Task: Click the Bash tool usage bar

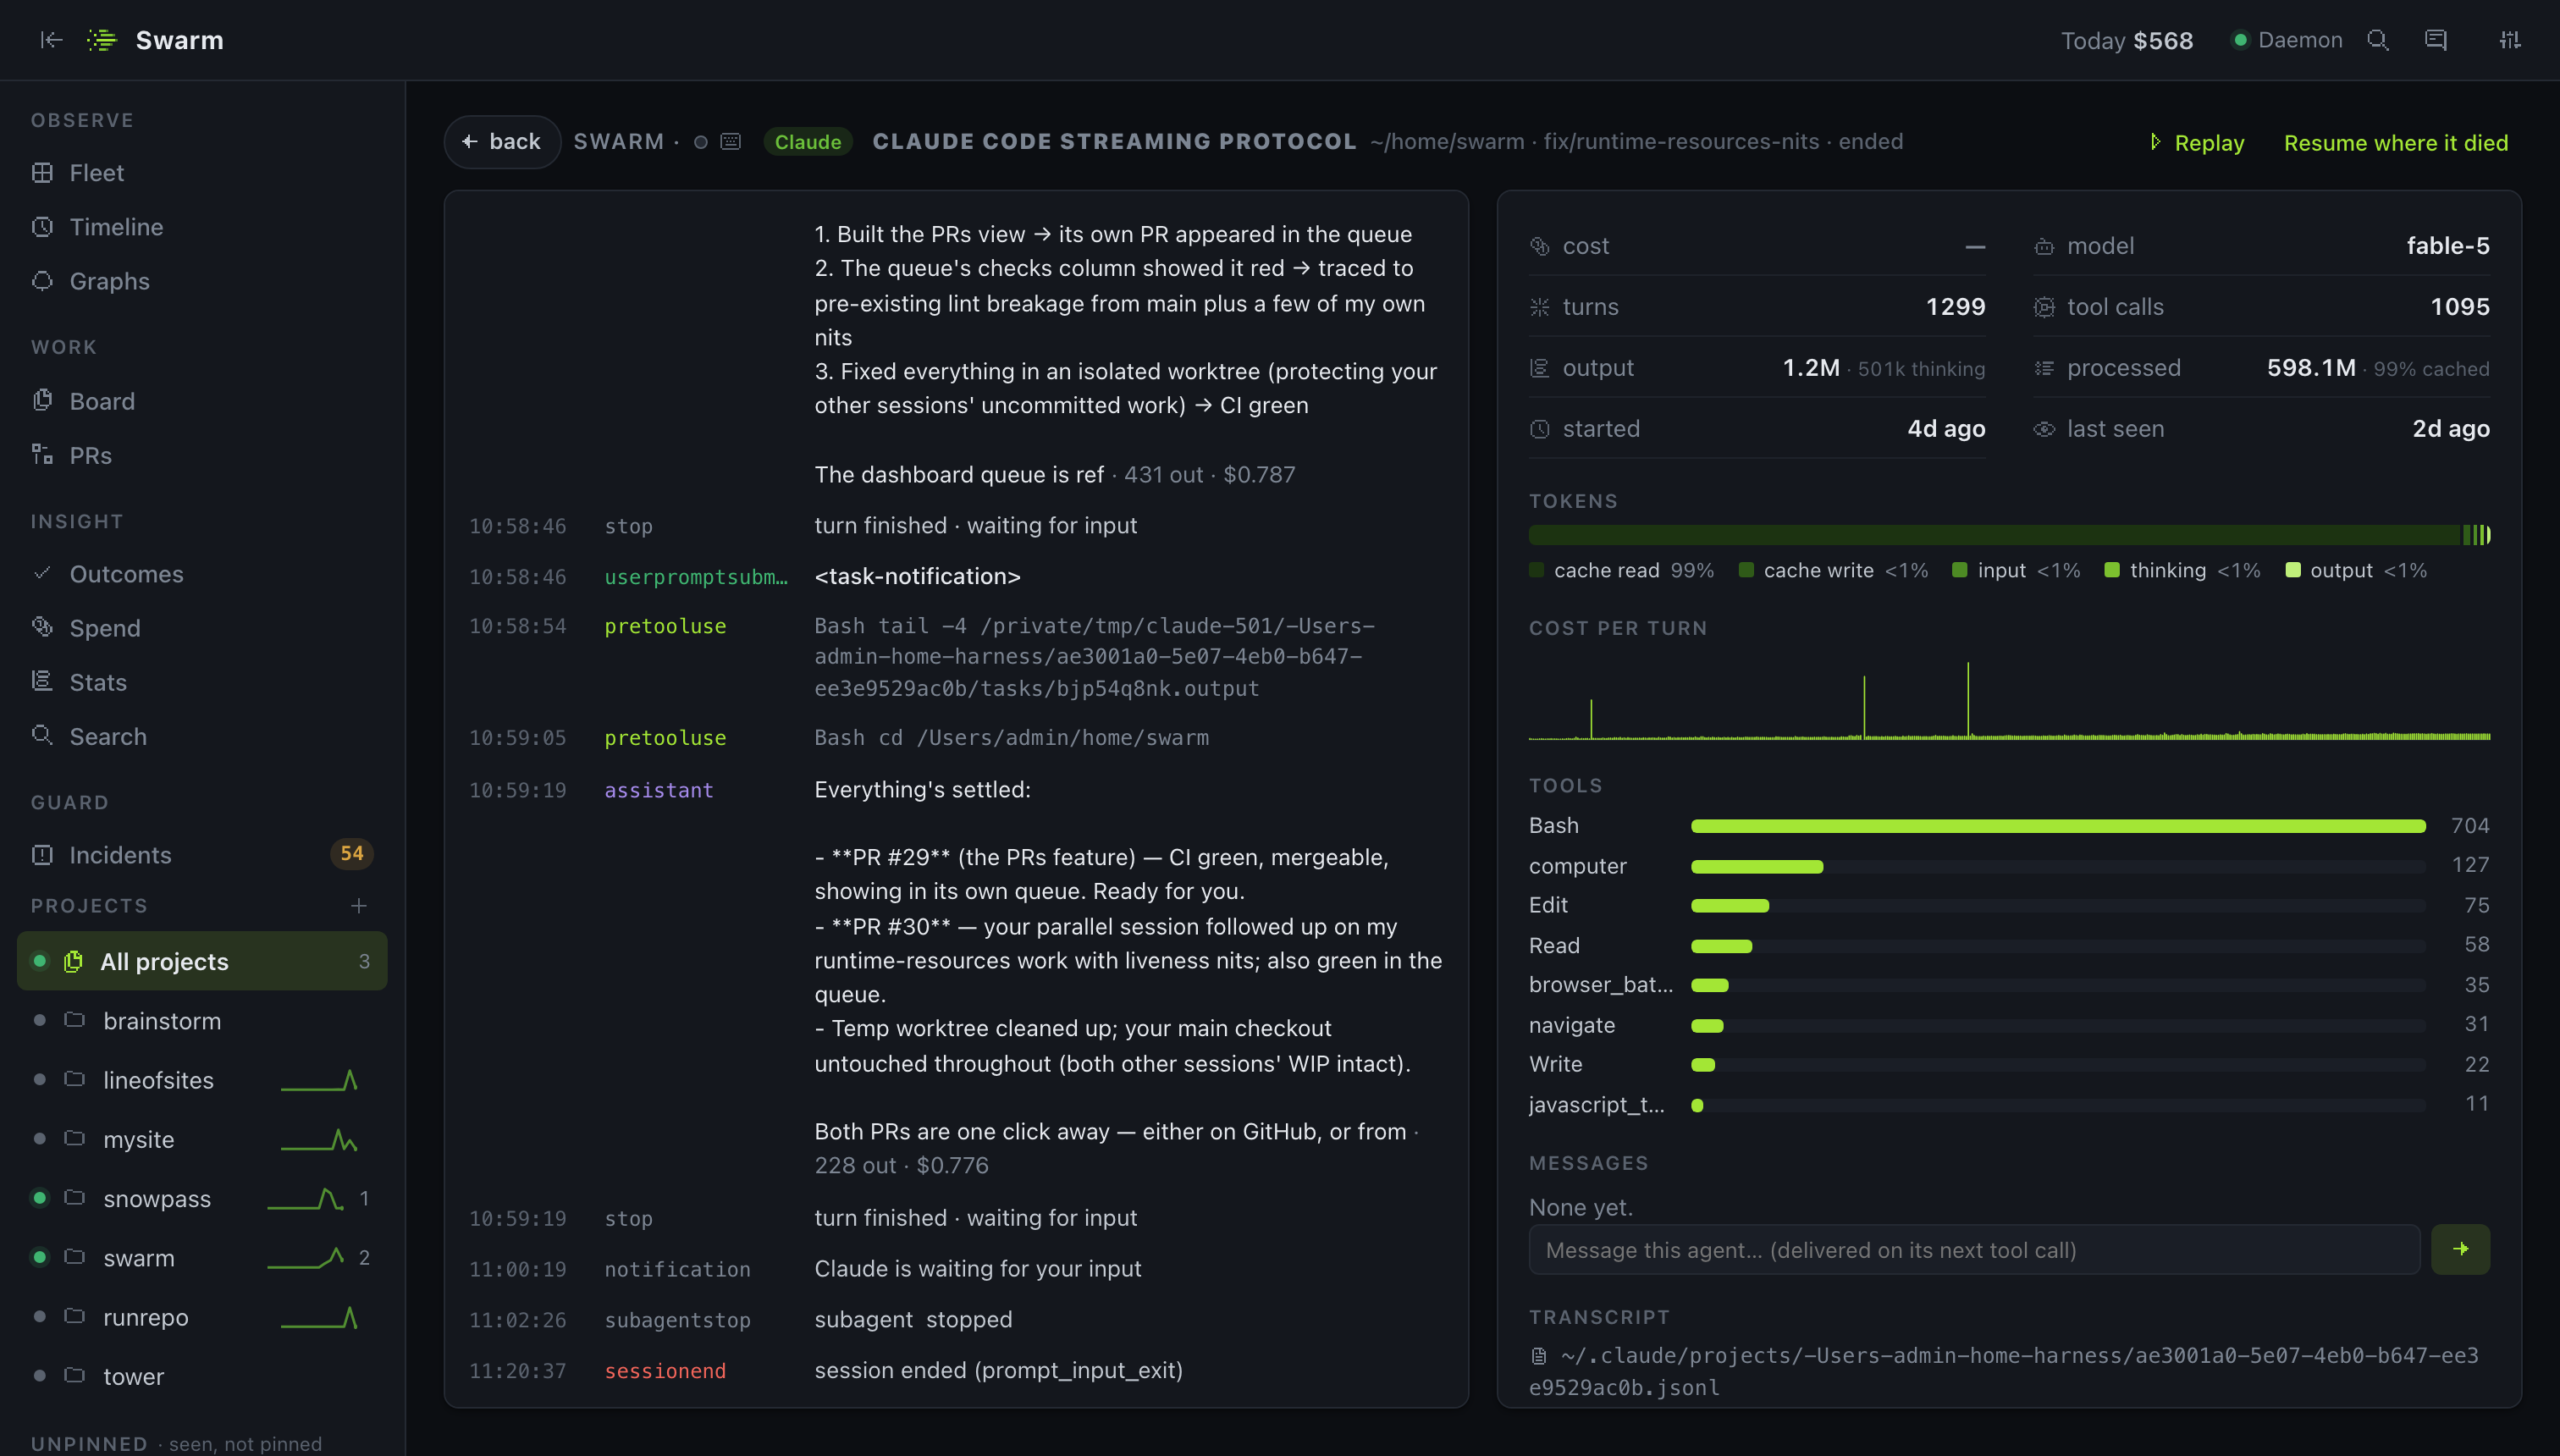Action: click(2058, 826)
